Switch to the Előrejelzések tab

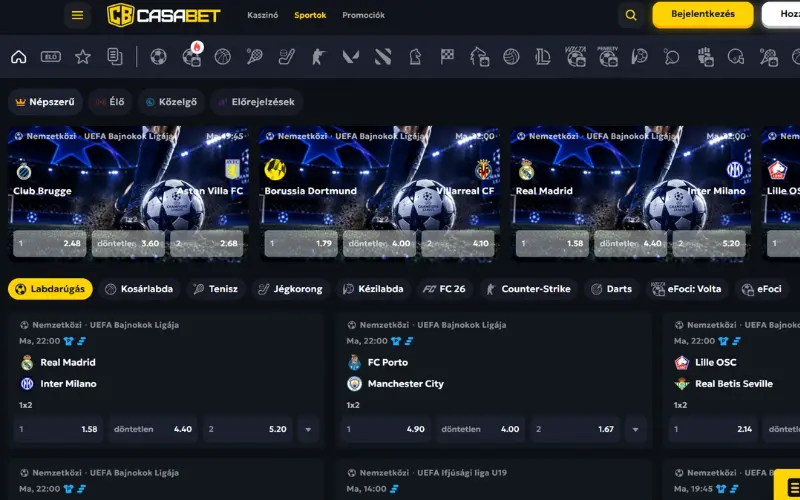[257, 102]
